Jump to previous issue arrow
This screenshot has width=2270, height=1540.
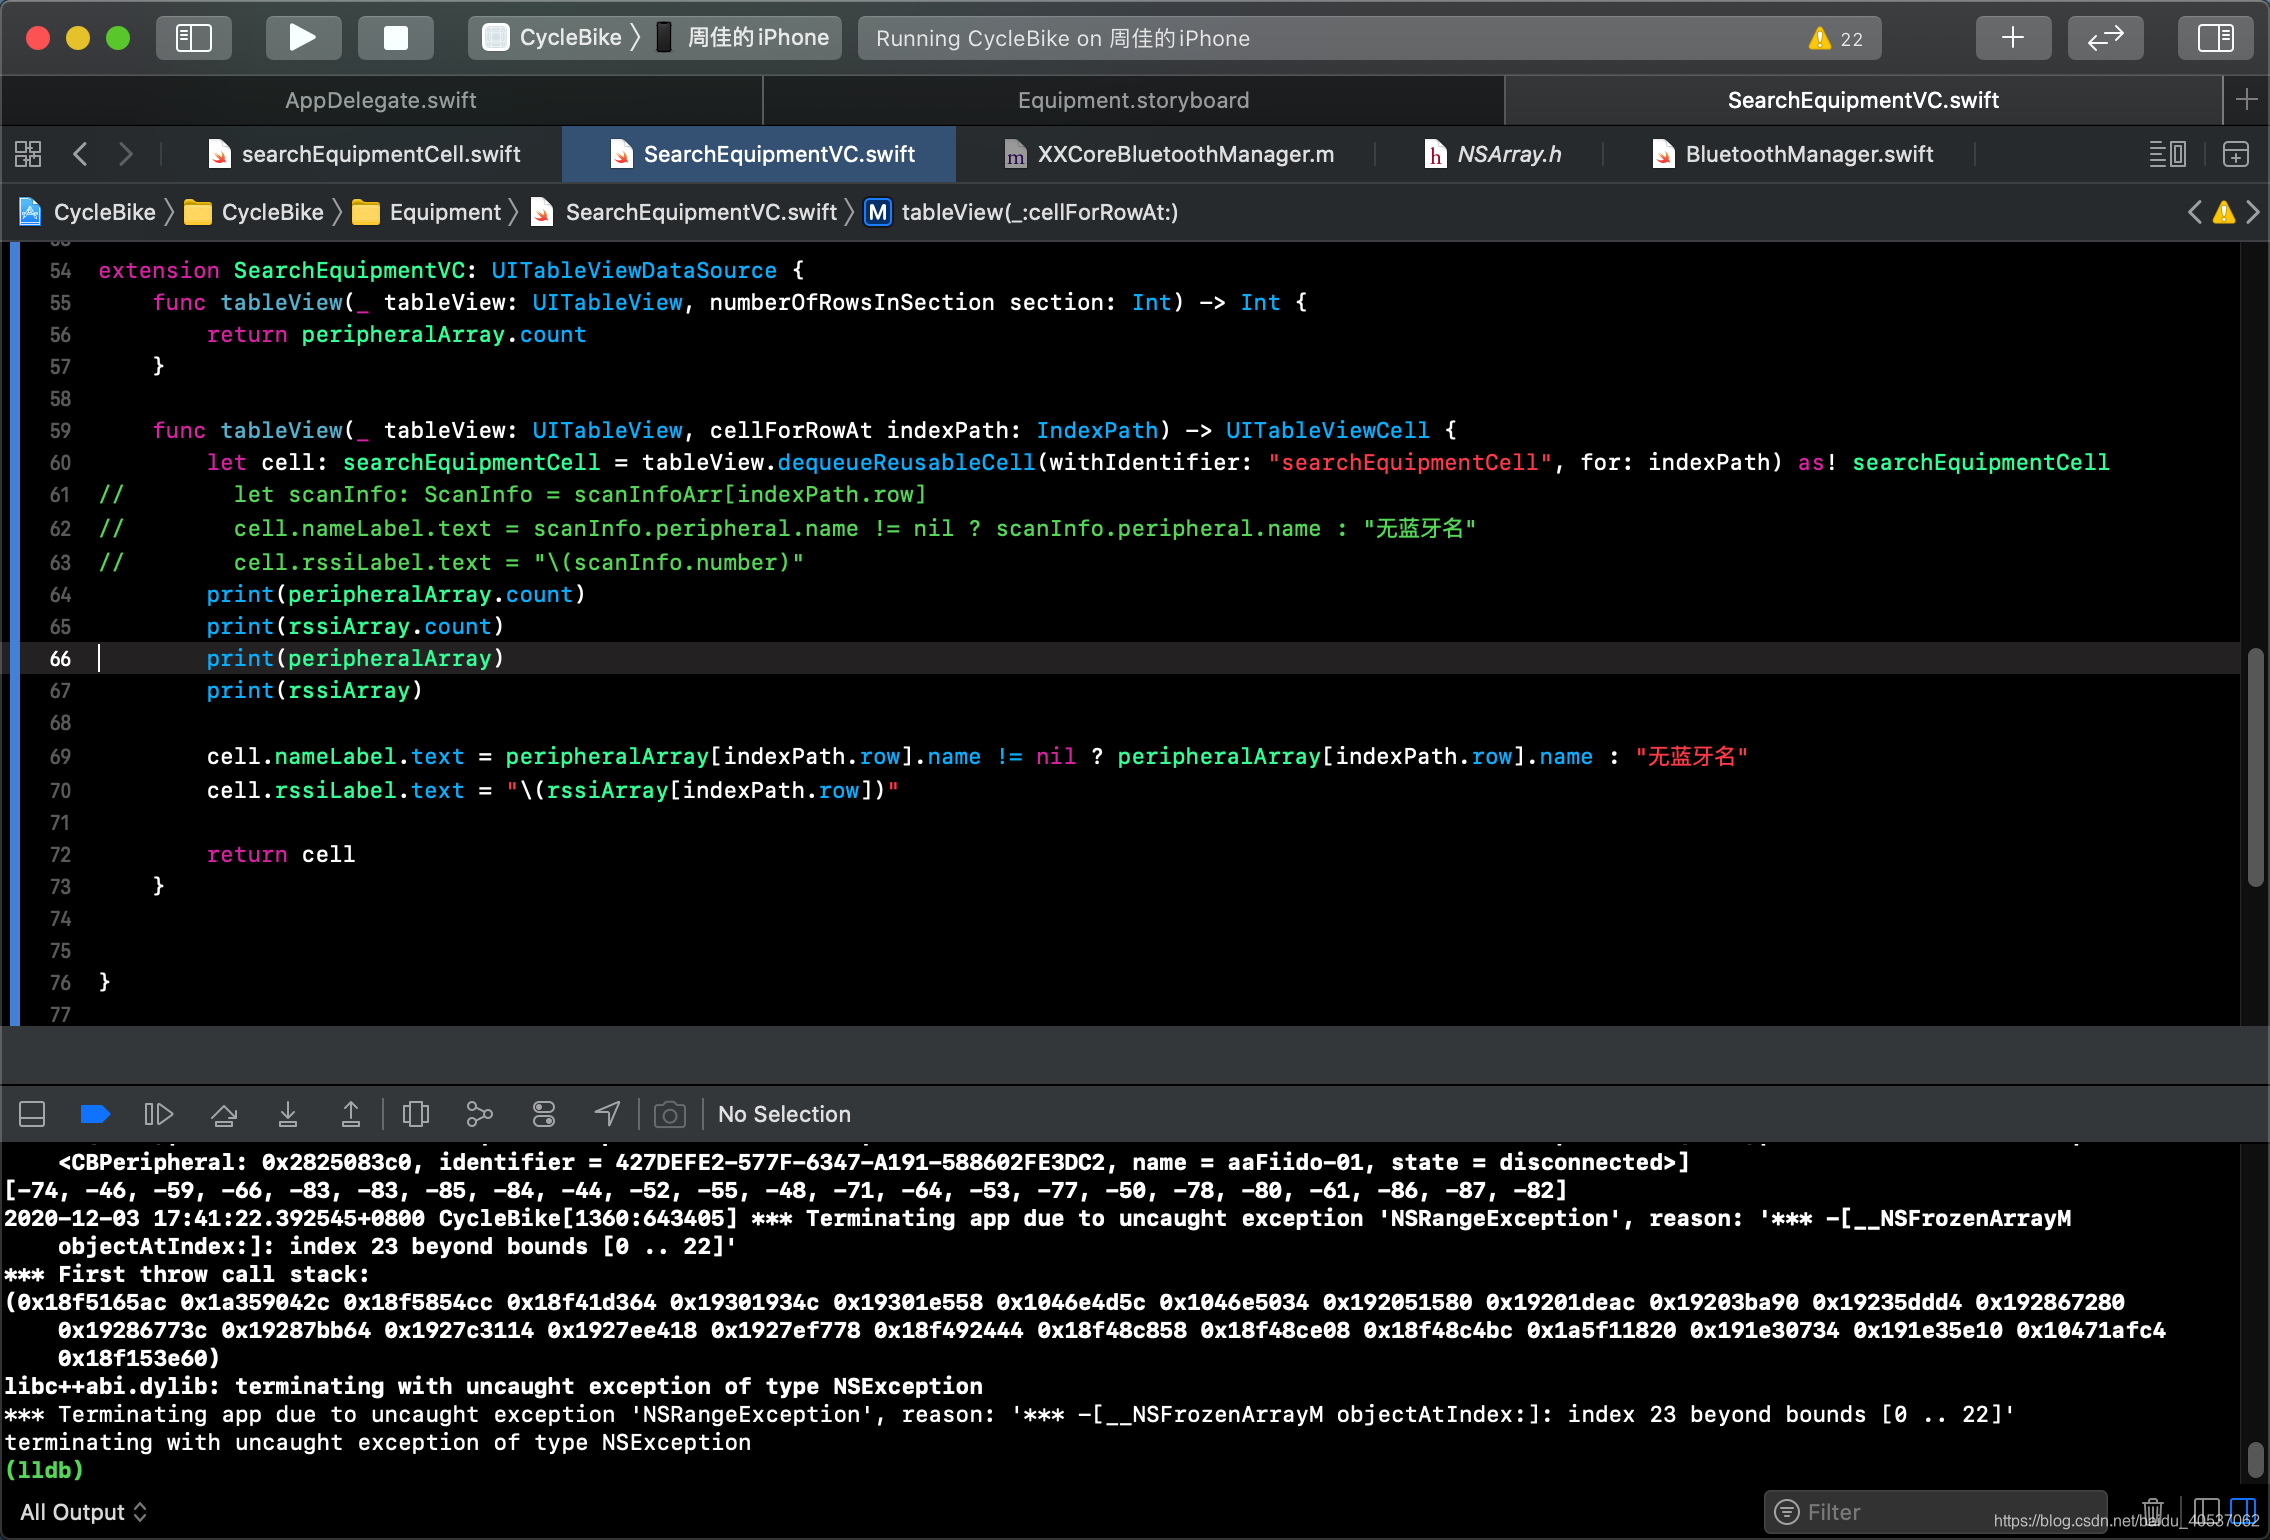2195,212
